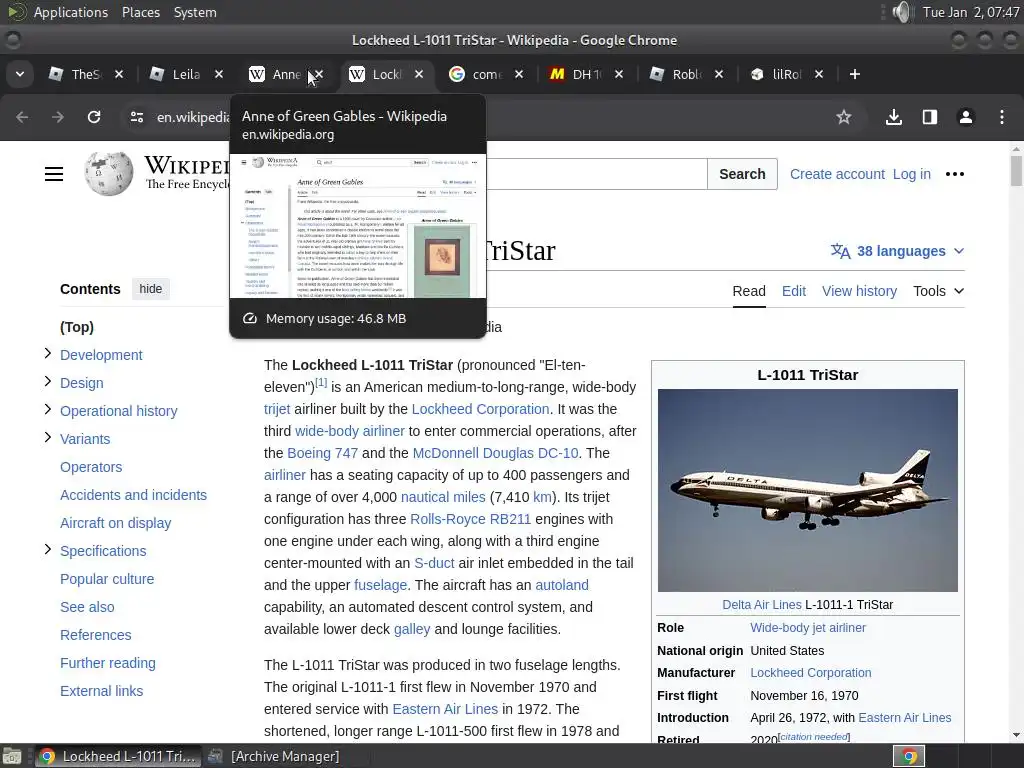Open Wikipedia main hamburger menu

pos(54,174)
